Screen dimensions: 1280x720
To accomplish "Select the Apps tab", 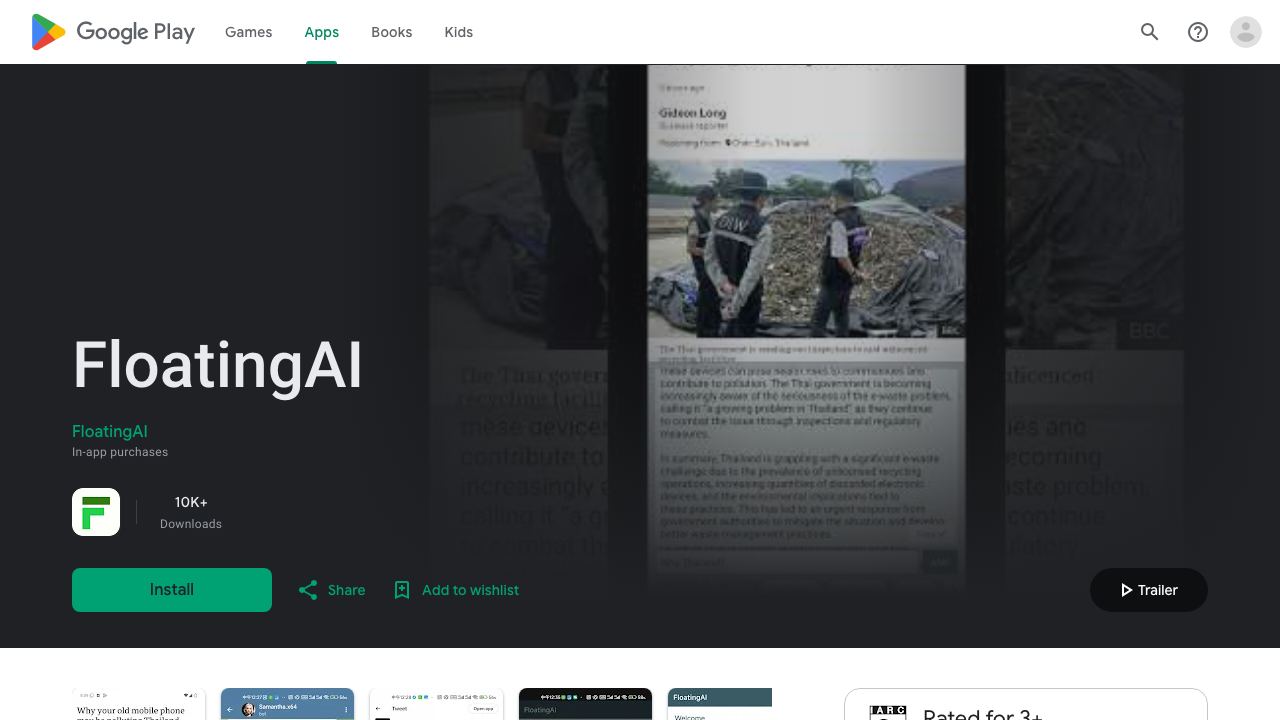I will [x=322, y=32].
